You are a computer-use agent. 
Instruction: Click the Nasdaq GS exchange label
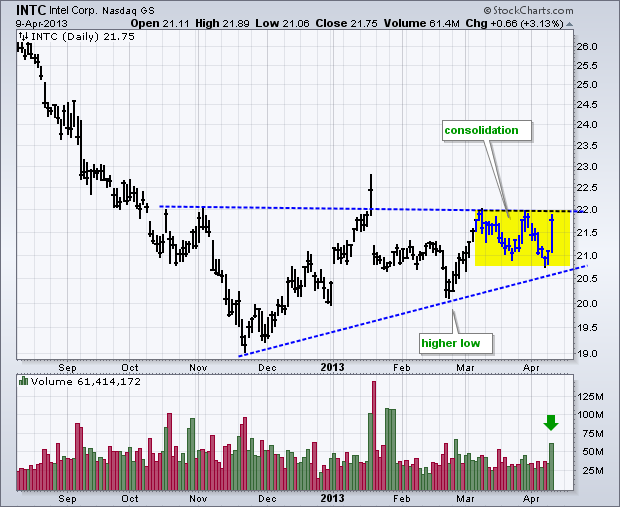click(x=129, y=11)
